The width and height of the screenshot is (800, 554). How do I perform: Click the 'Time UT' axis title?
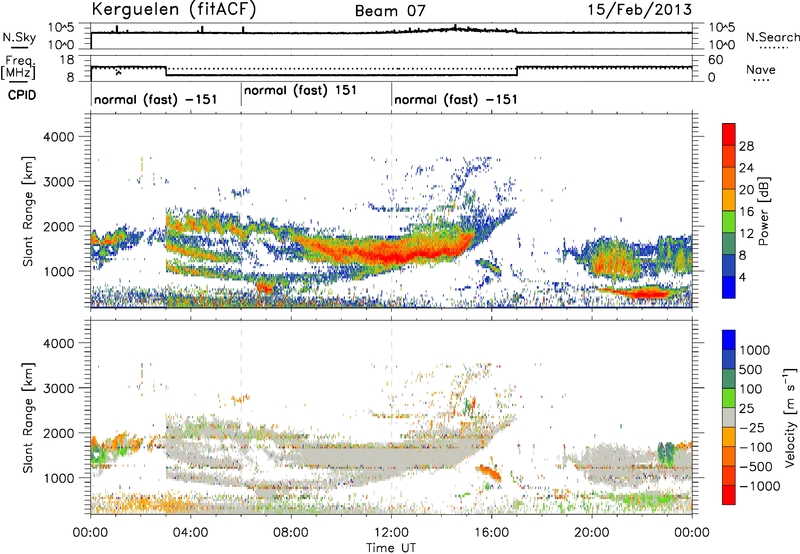(x=391, y=548)
